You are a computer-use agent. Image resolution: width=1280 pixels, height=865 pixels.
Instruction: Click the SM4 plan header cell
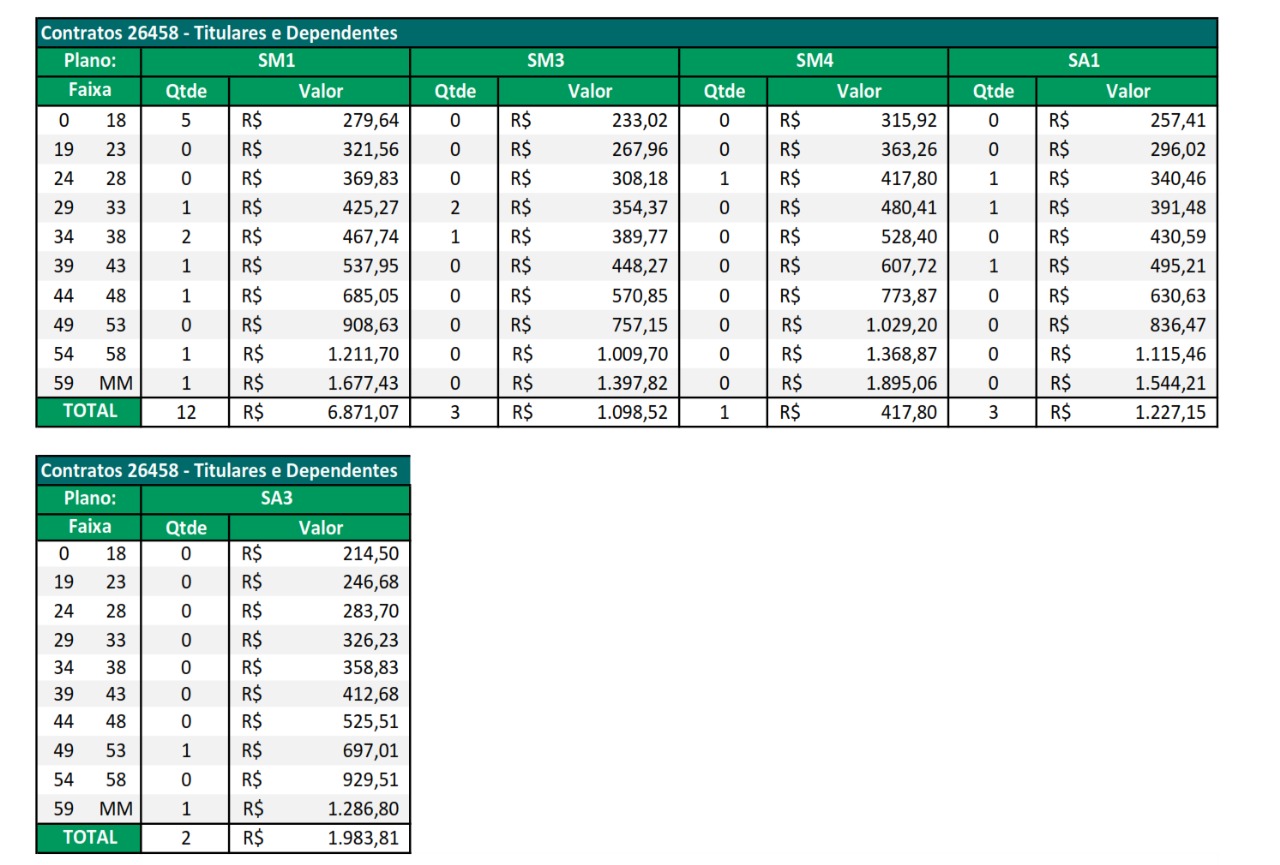[813, 61]
